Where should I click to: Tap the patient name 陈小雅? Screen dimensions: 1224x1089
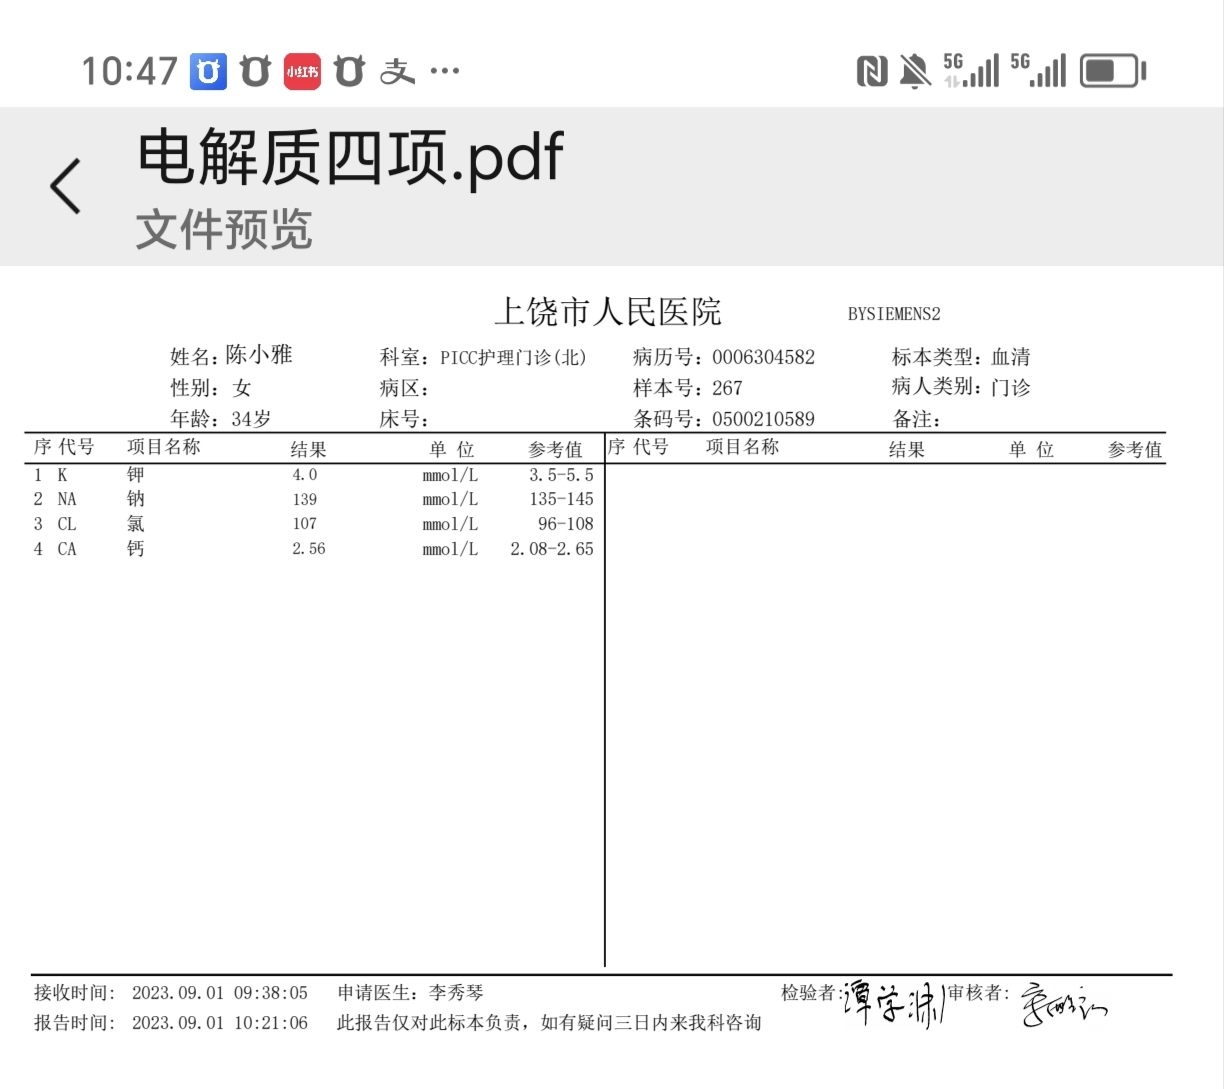(259, 355)
